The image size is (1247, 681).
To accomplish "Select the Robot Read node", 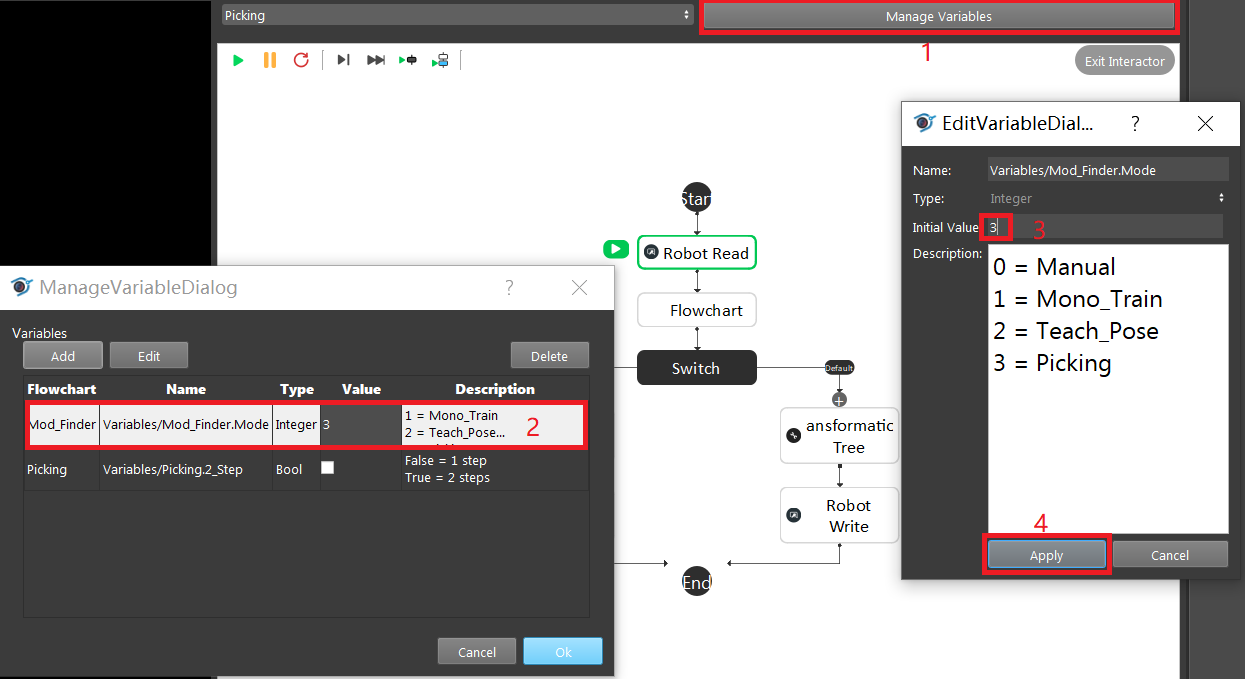I will tap(697, 253).
